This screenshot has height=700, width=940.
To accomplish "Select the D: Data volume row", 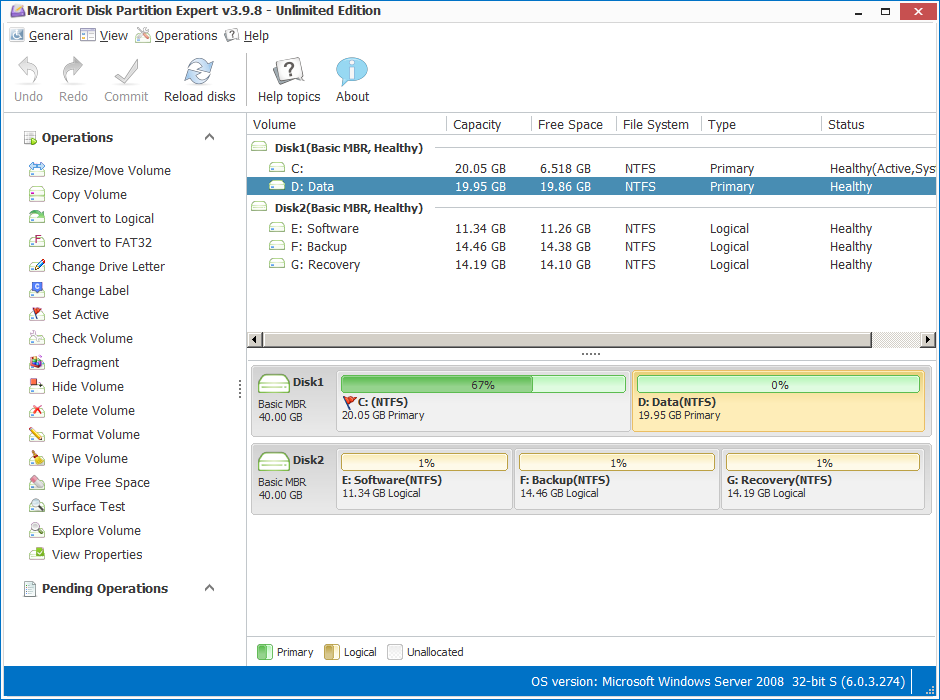I will (x=591, y=186).
